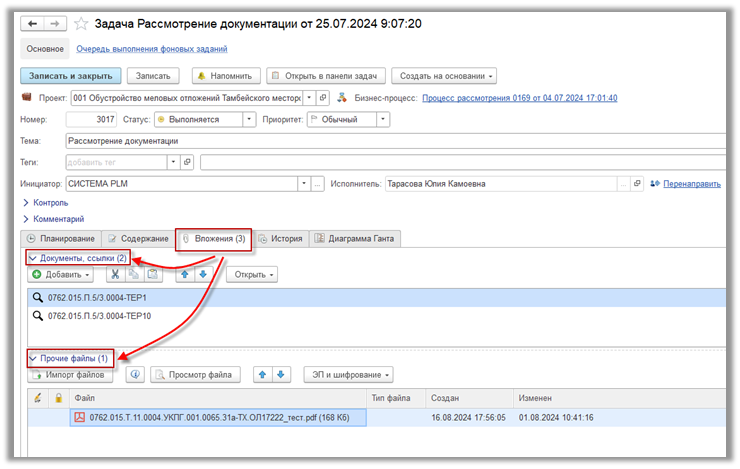740x469 pixels.
Task: Click the ellipsis button in Исполнитель field
Action: pyautogui.click(x=623, y=184)
